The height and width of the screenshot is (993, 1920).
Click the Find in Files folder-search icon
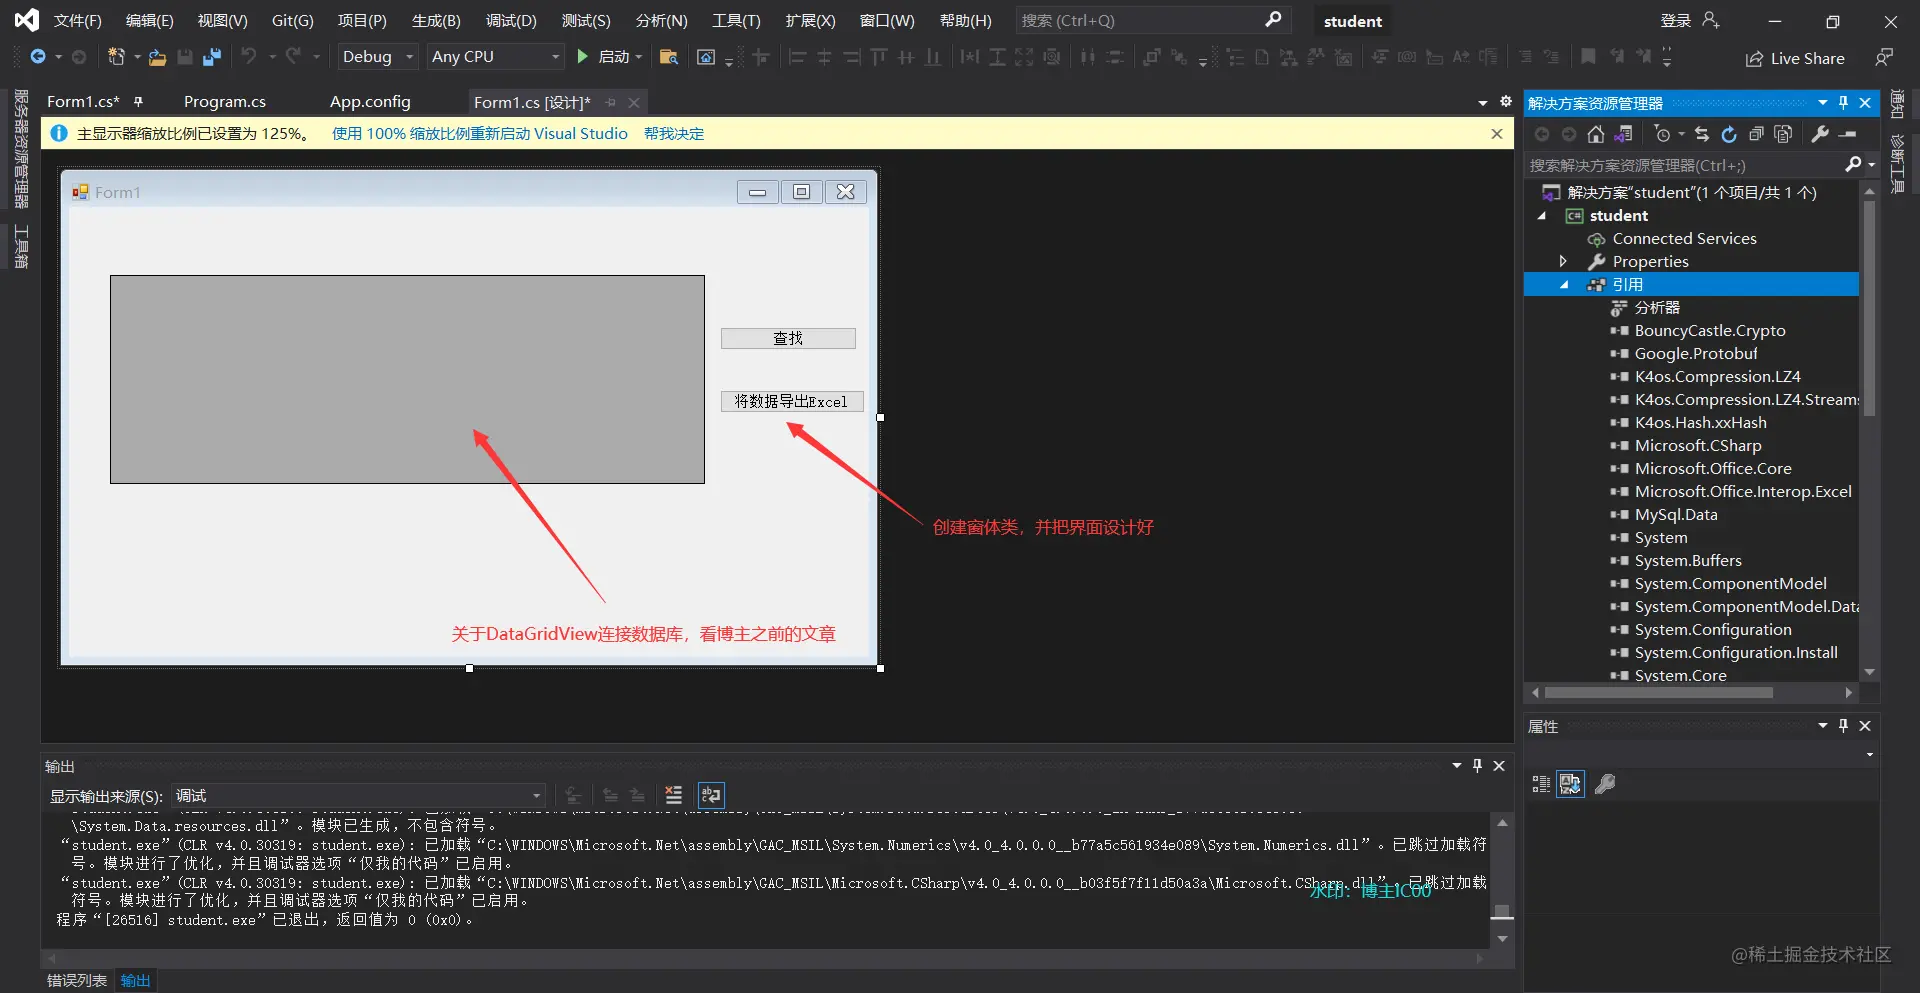(669, 57)
